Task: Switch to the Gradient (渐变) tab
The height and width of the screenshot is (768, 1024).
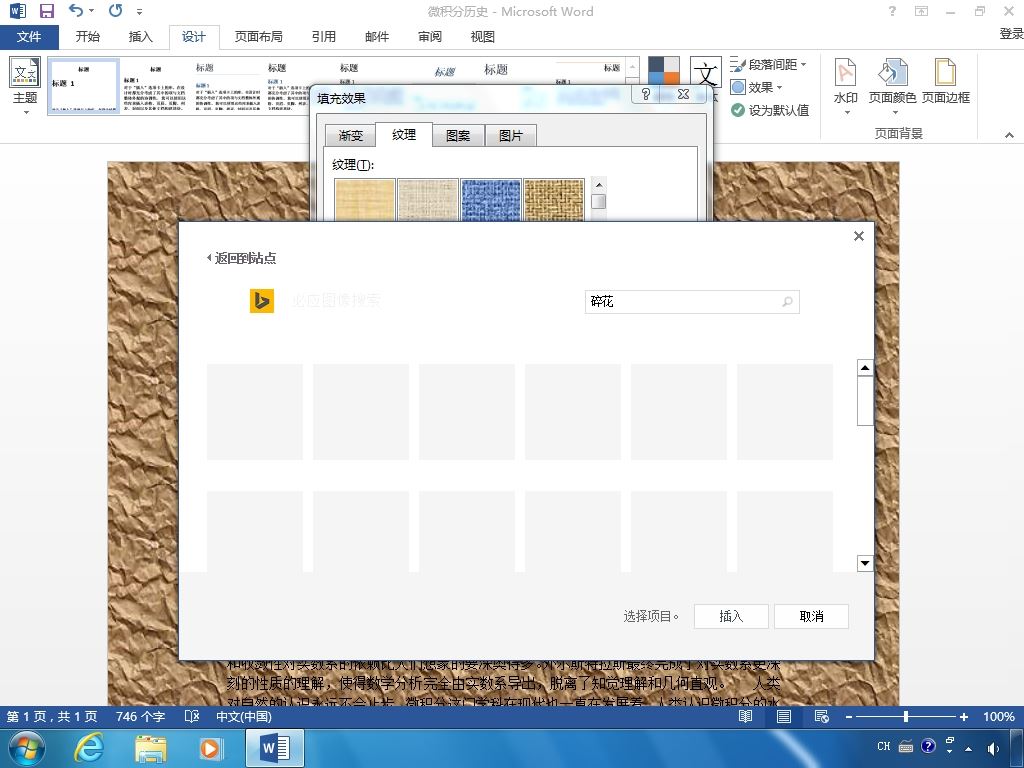Action: point(350,135)
